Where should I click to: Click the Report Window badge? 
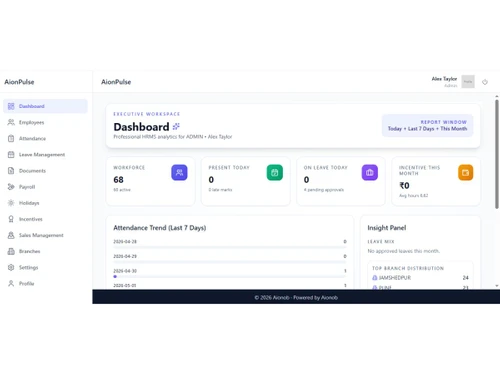coord(427,125)
